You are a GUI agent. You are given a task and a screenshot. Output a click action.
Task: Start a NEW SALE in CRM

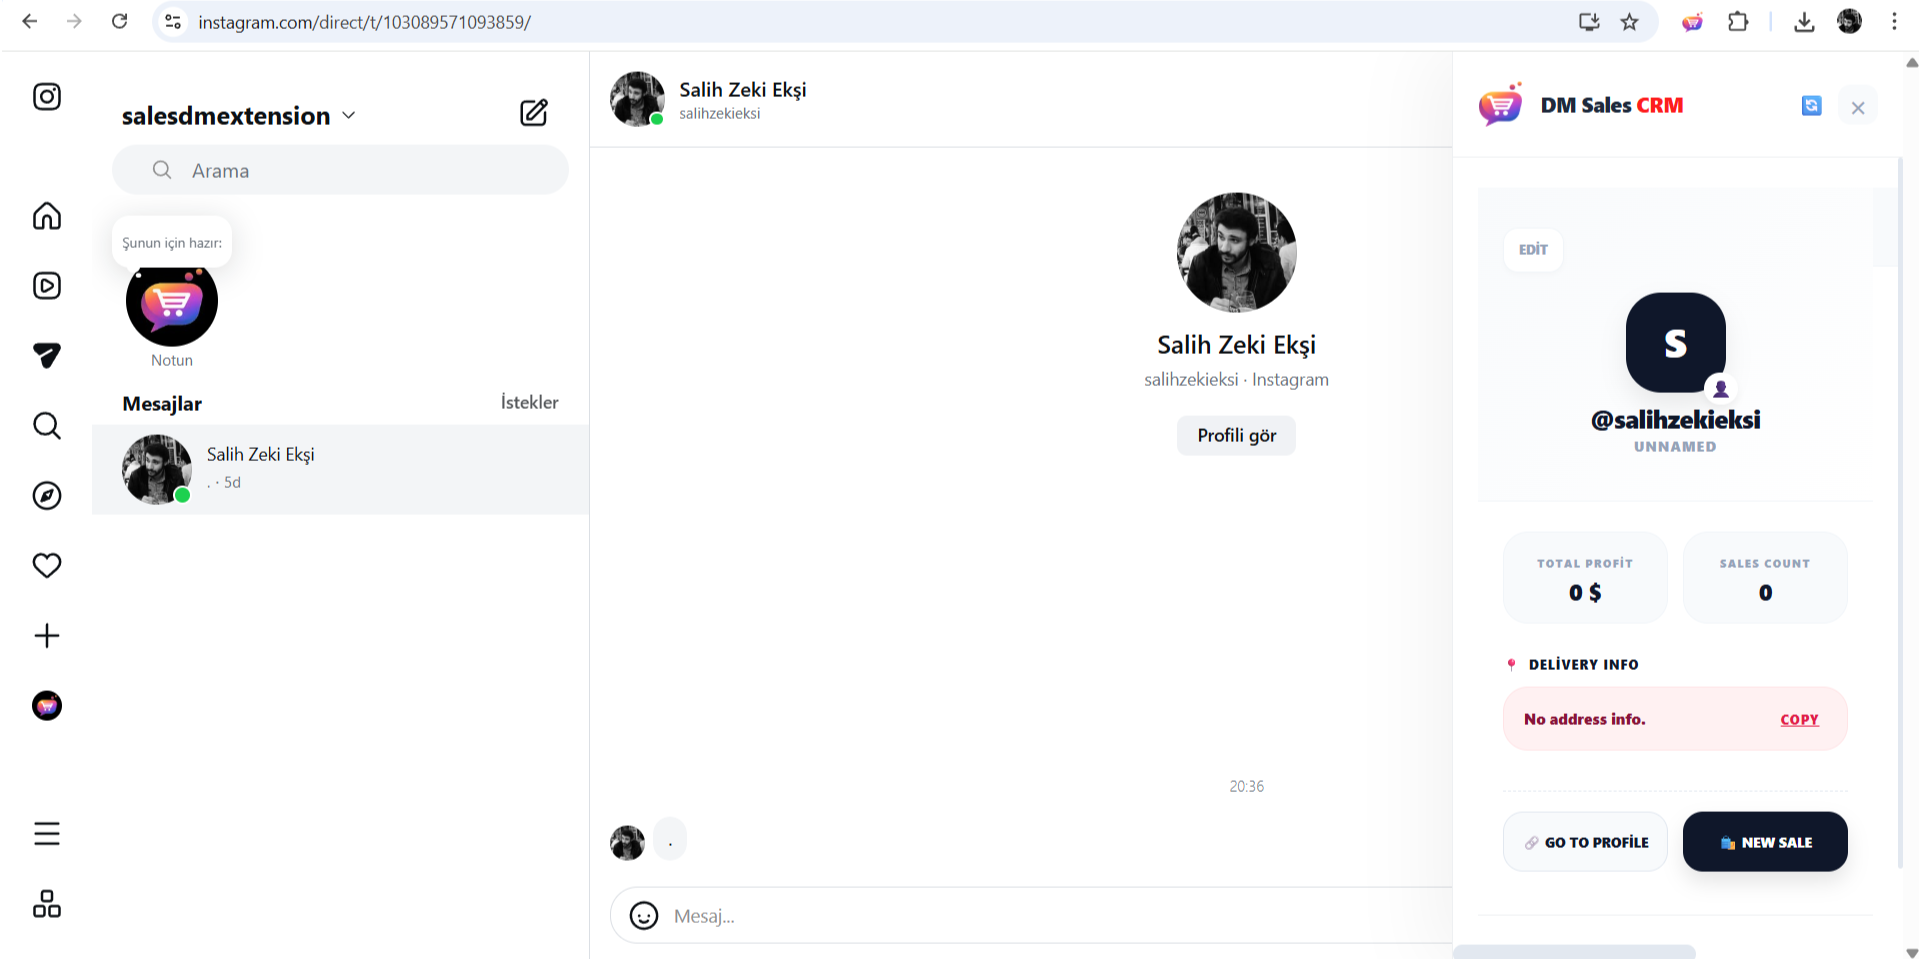[1765, 842]
